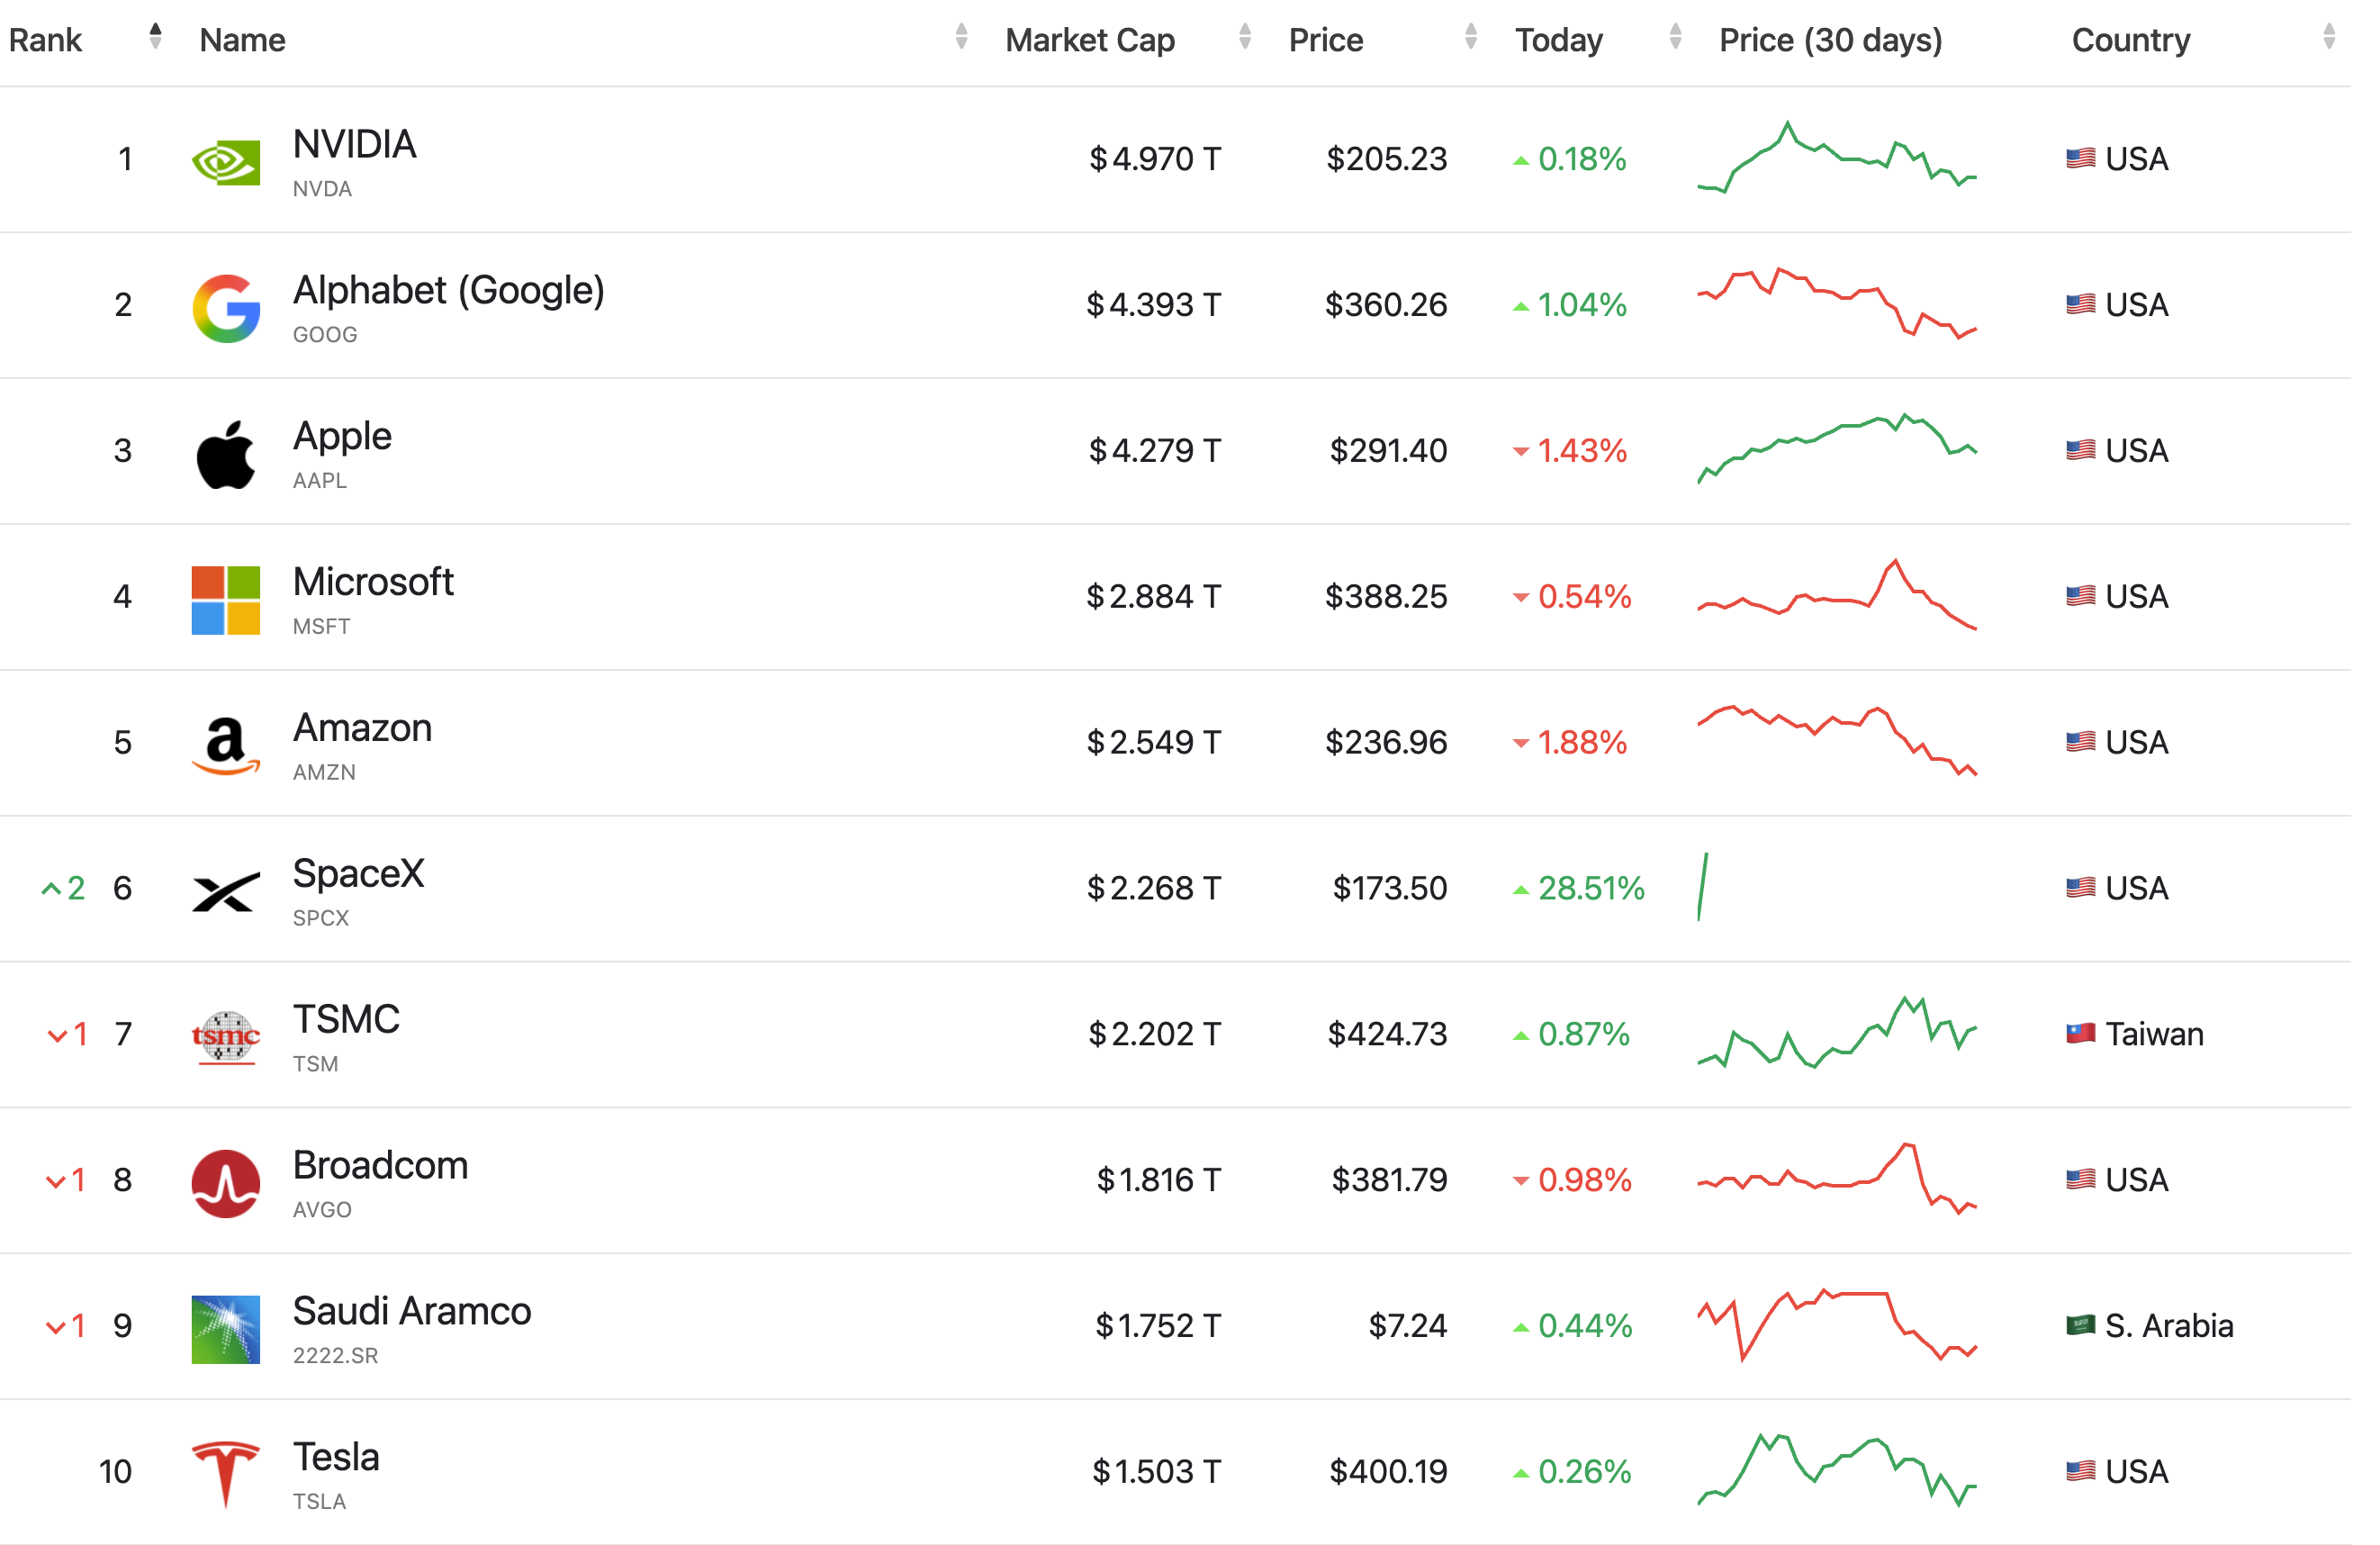The width and height of the screenshot is (2380, 1545).
Task: Click the Alphabet Google logo
Action: 225,308
